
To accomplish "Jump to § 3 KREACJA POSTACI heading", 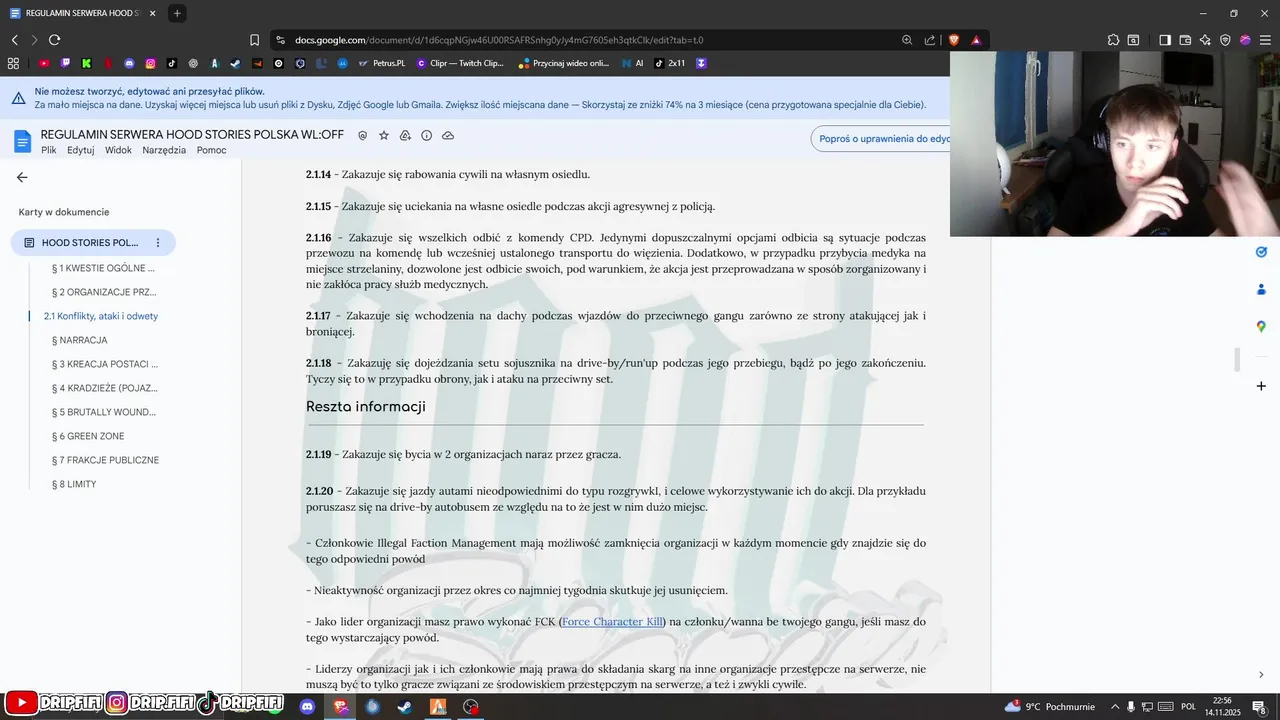I will tap(105, 364).
